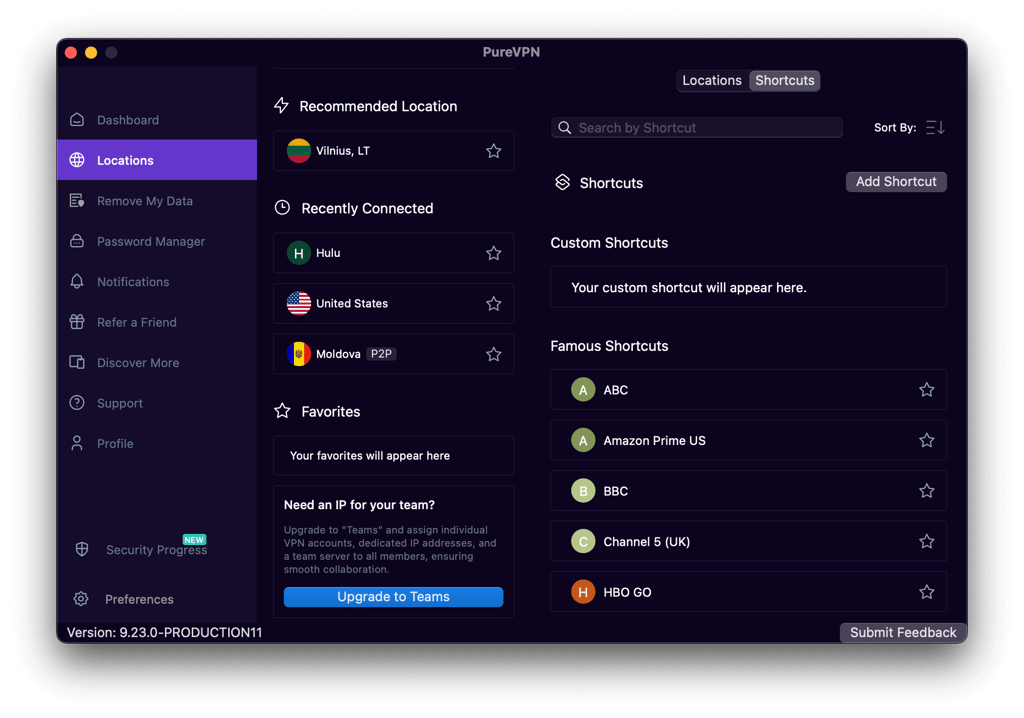The width and height of the screenshot is (1024, 718).
Task: Click the United States flag icon
Action: pos(298,303)
